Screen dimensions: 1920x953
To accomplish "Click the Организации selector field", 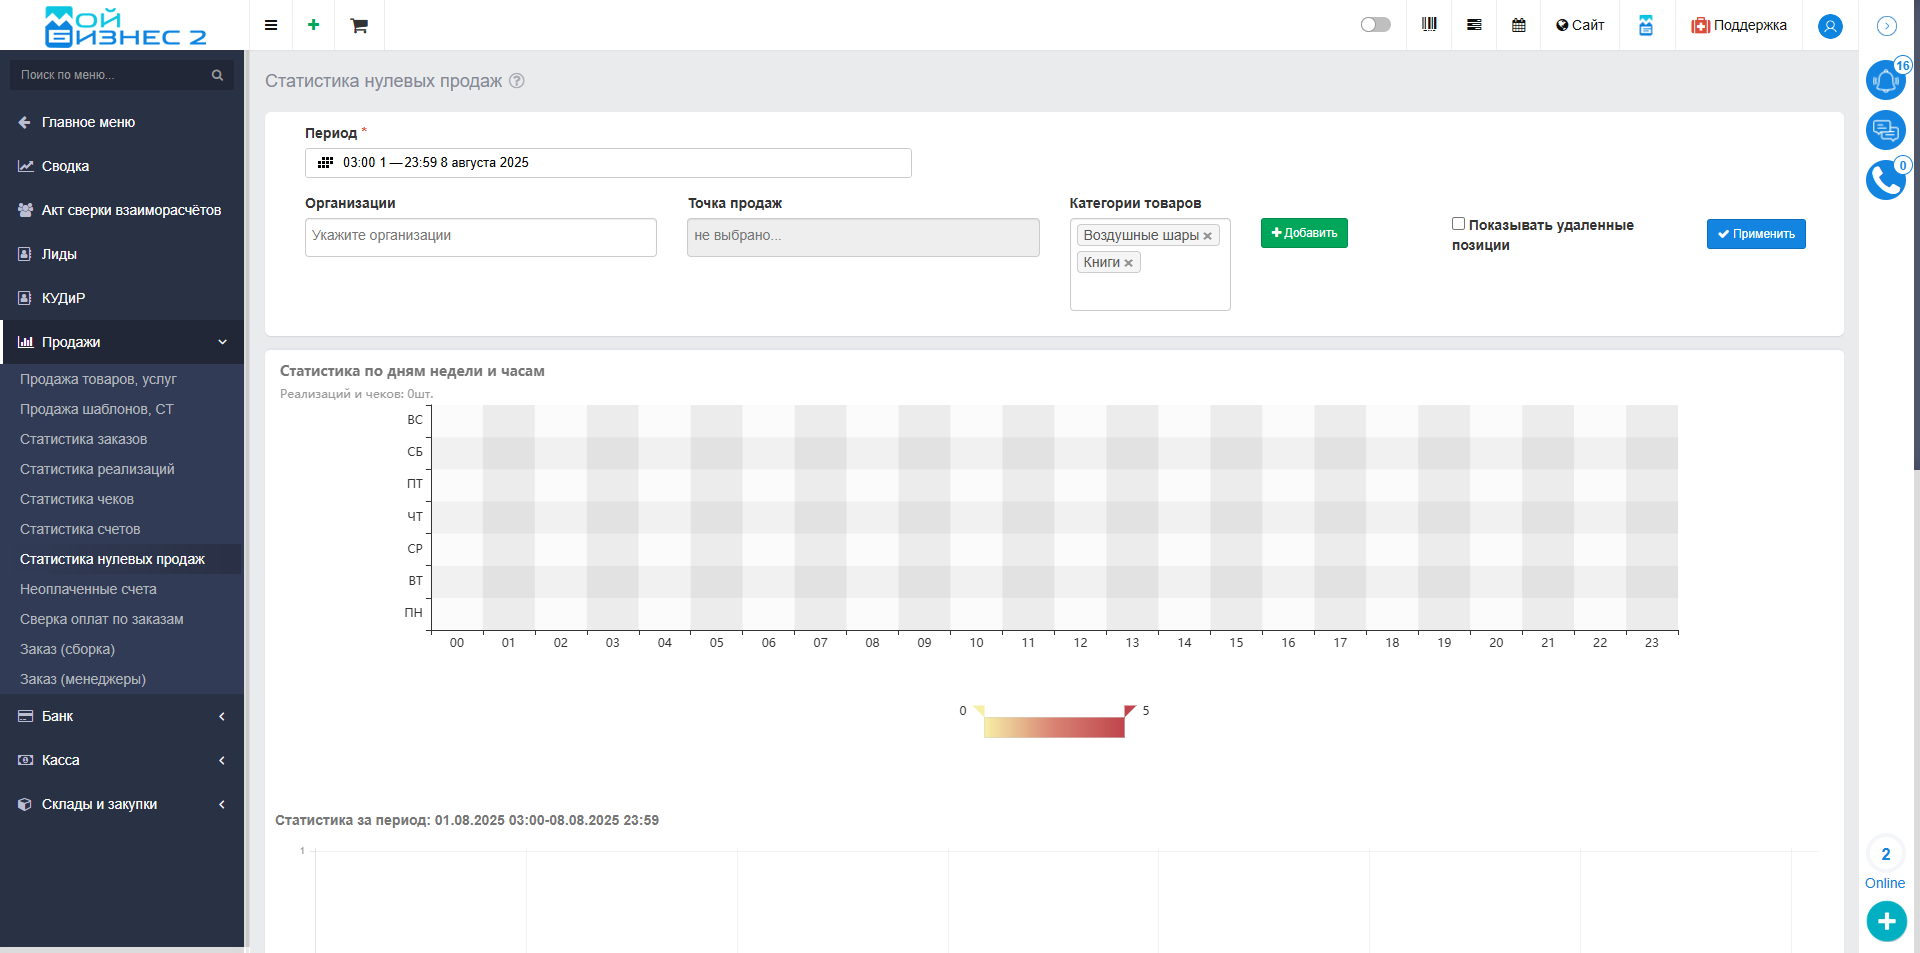I will pos(481,237).
